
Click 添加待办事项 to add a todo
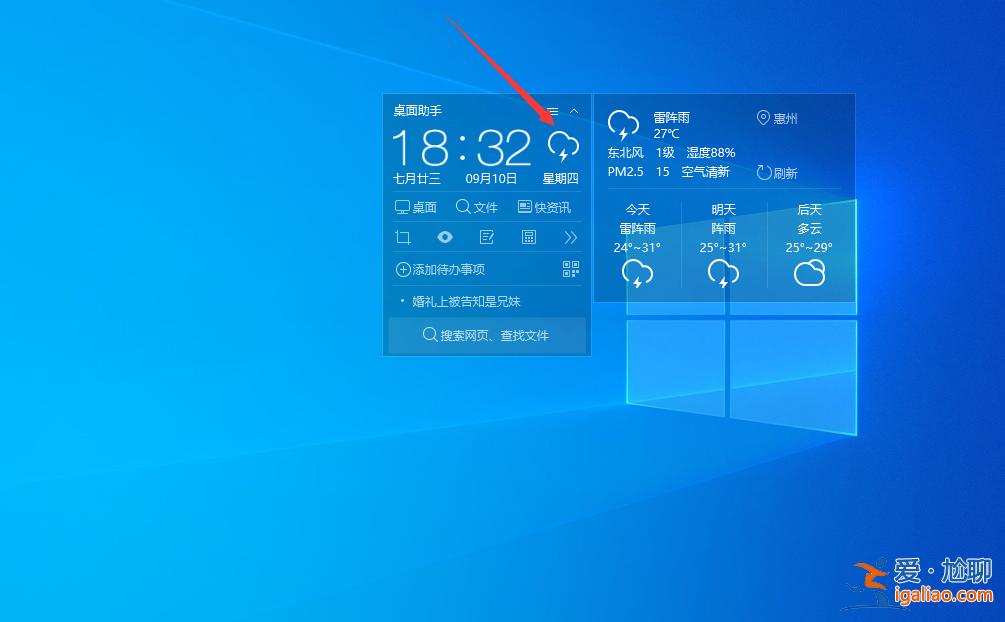[x=446, y=269]
